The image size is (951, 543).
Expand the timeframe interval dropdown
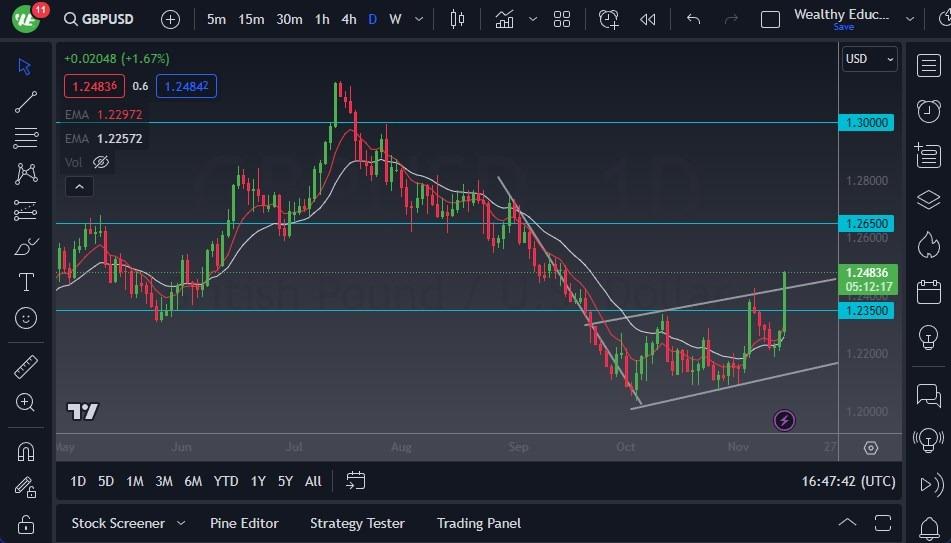[419, 19]
